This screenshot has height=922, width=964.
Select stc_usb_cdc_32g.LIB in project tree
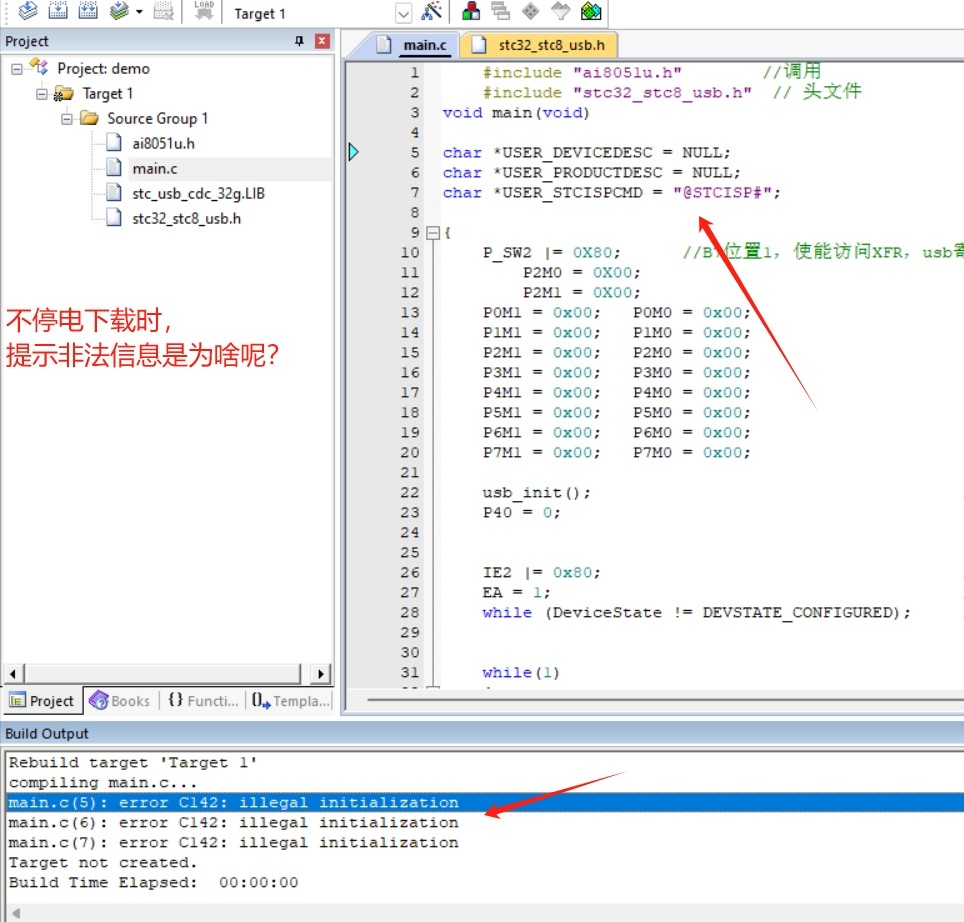(196, 194)
